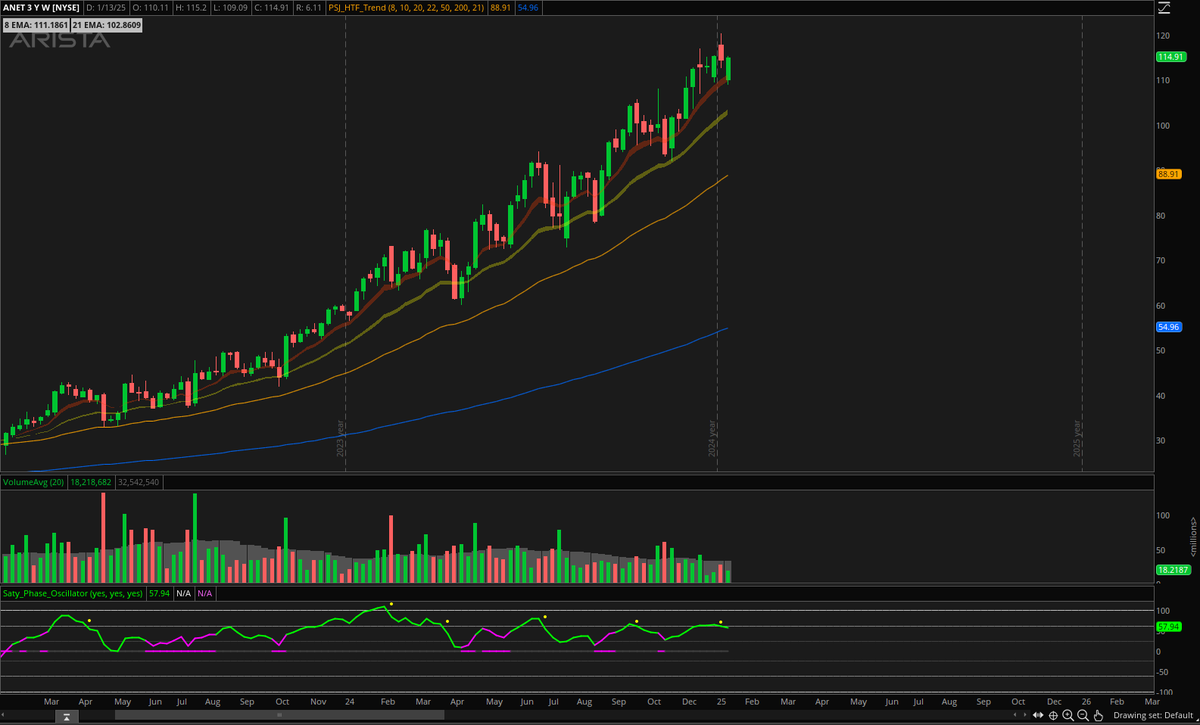1200x725 pixels.
Task: Click the H: 115.2 high value in the header
Action: point(190,8)
